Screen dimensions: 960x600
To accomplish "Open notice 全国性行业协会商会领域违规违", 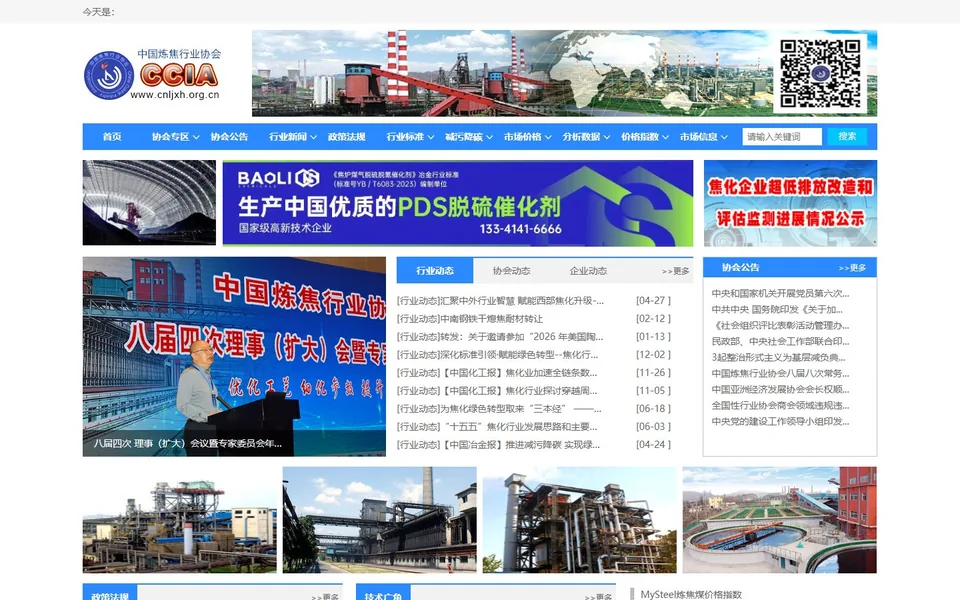I will click(781, 405).
